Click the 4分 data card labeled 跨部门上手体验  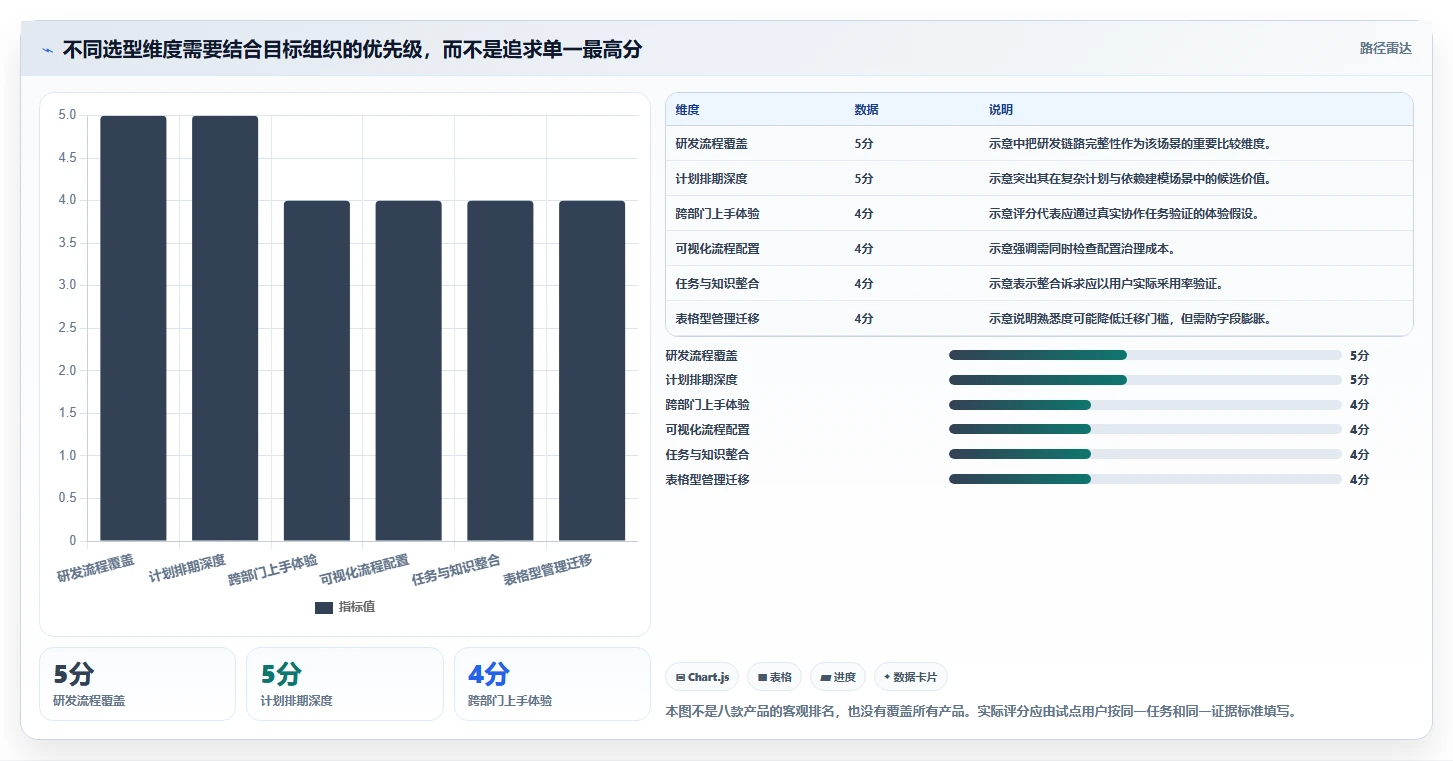(x=552, y=684)
